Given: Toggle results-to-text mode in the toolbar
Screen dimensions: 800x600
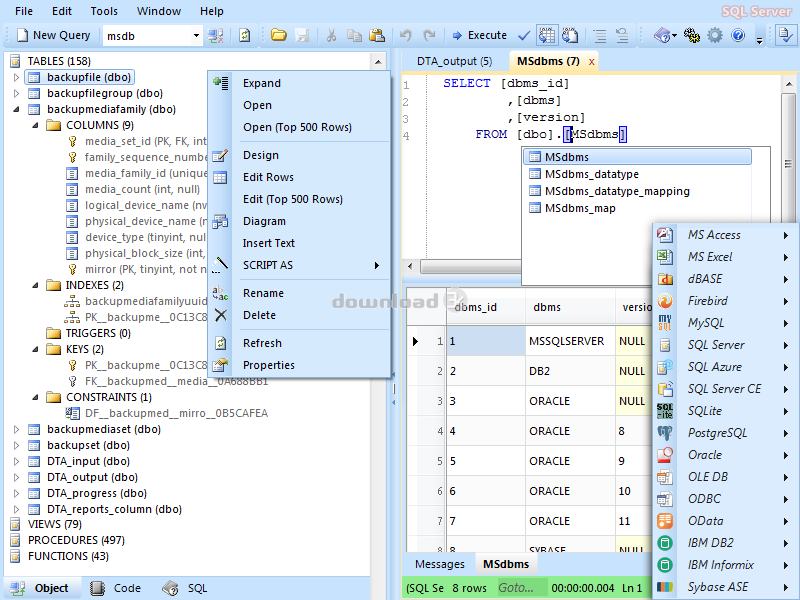Looking at the screenshot, I should pyautogui.click(x=569, y=35).
